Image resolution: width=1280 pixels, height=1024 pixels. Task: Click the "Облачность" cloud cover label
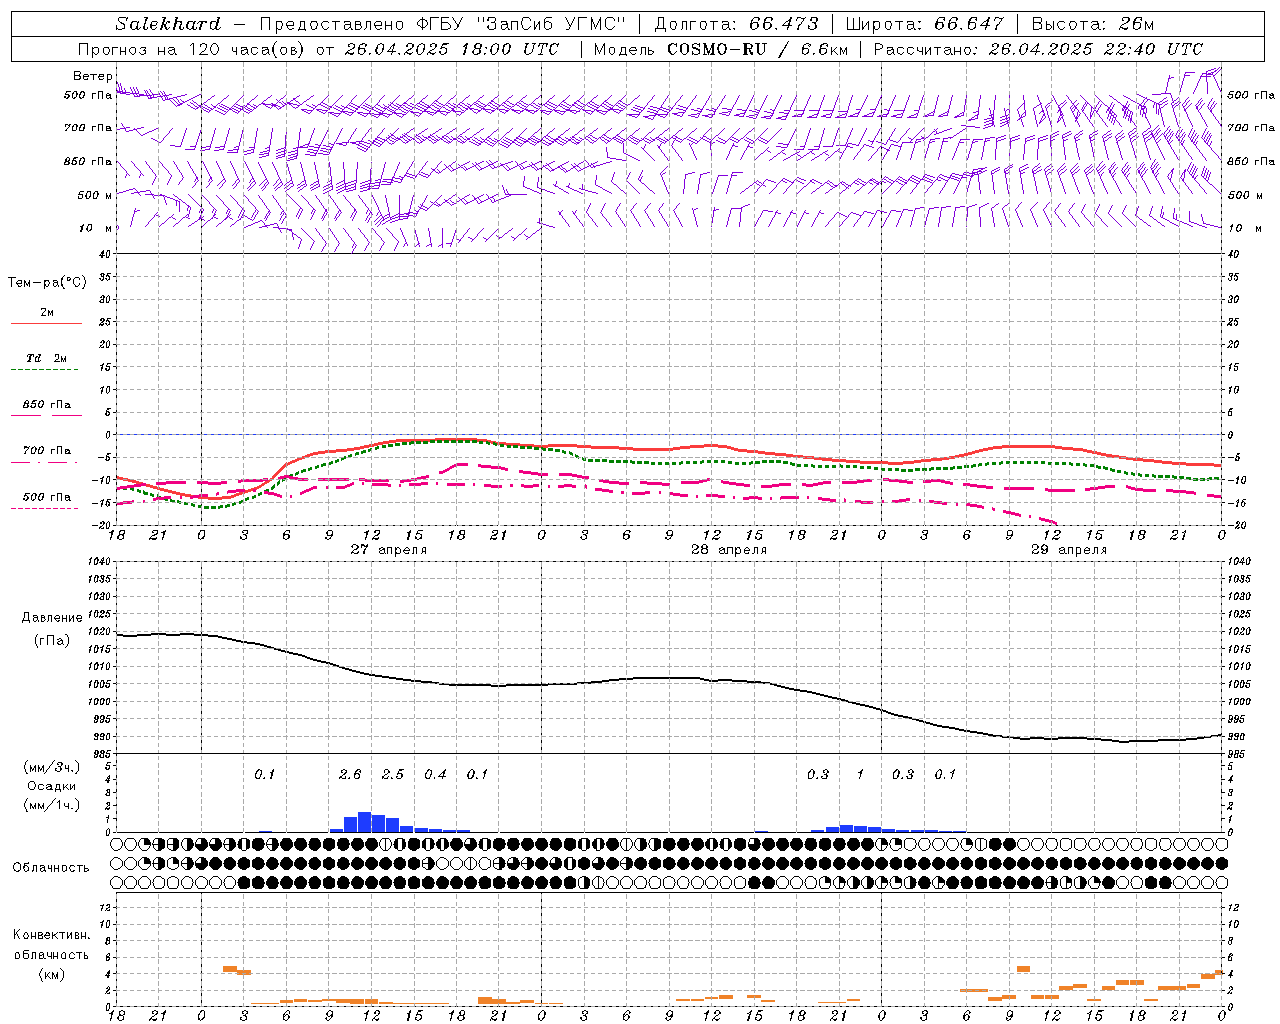(x=51, y=867)
